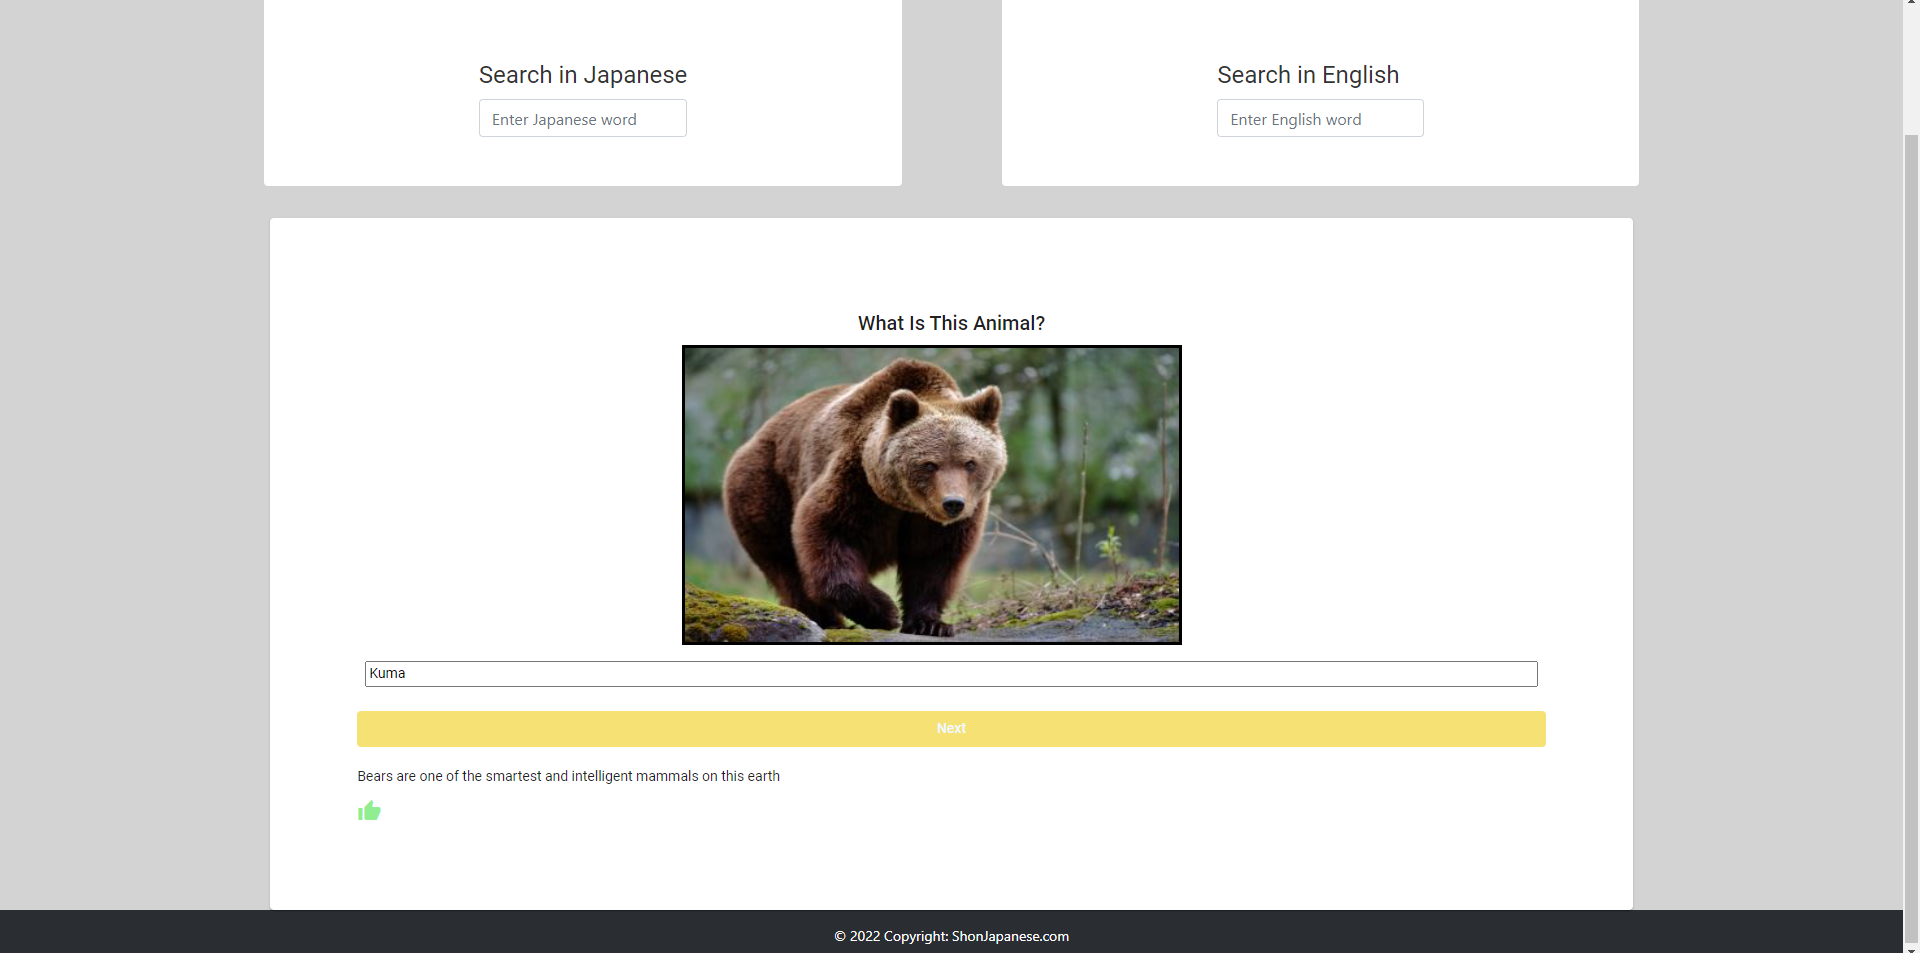Click the bear fact sentence below Next
1920x953 pixels.
pyautogui.click(x=568, y=776)
